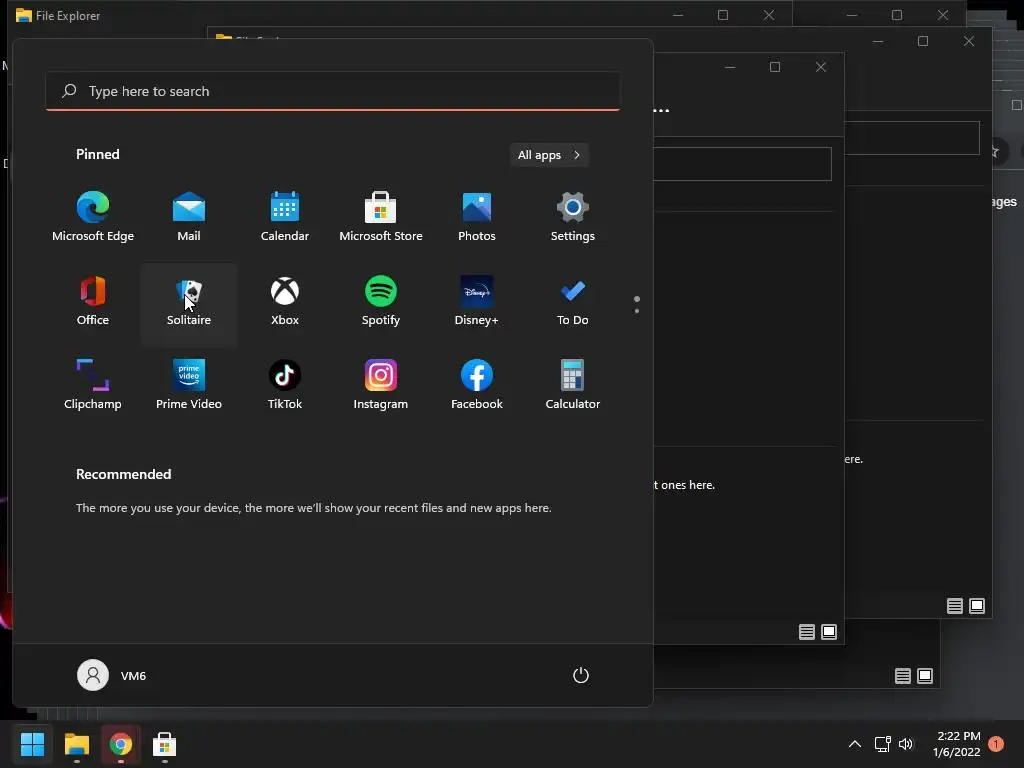Open the Calculator app

(573, 385)
